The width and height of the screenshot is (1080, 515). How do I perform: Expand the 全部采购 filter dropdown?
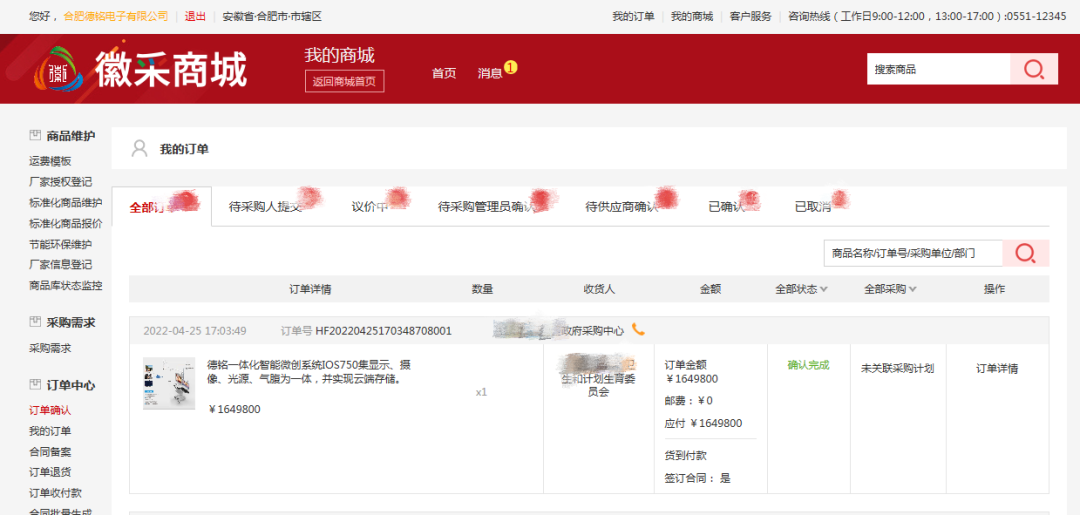[x=890, y=289]
